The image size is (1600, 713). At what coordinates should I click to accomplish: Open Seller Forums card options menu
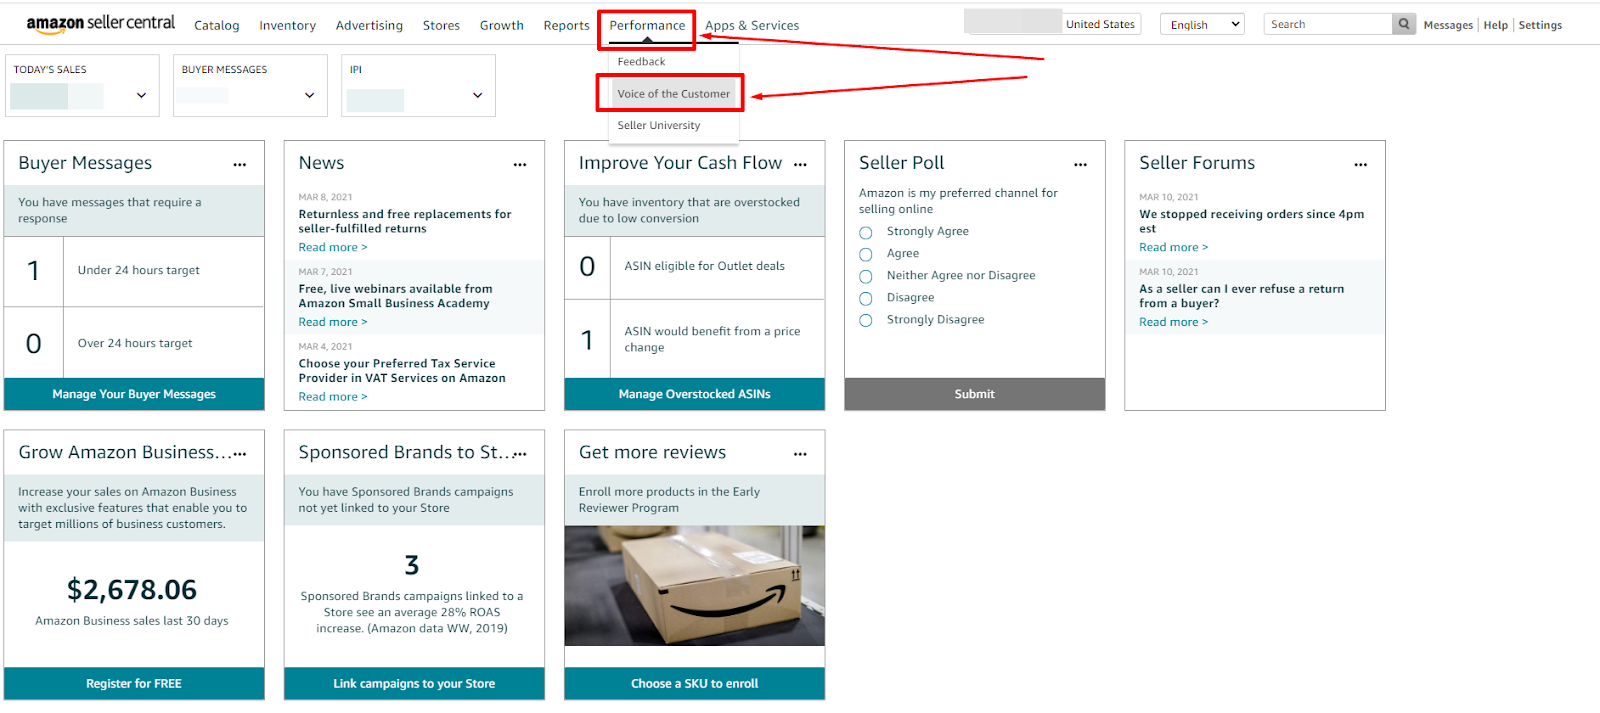coord(1360,164)
